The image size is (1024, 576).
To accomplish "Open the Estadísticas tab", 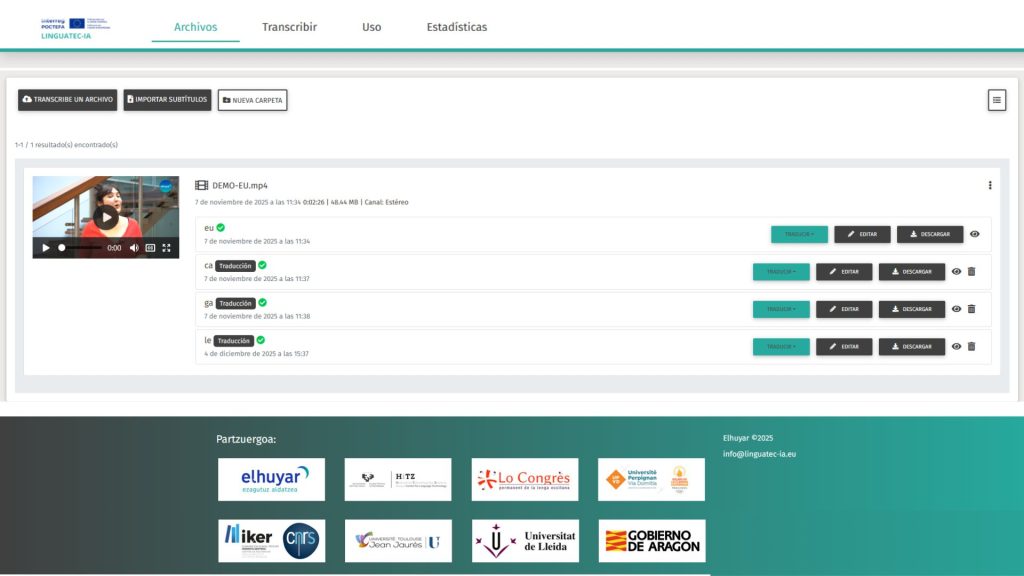I will point(456,27).
